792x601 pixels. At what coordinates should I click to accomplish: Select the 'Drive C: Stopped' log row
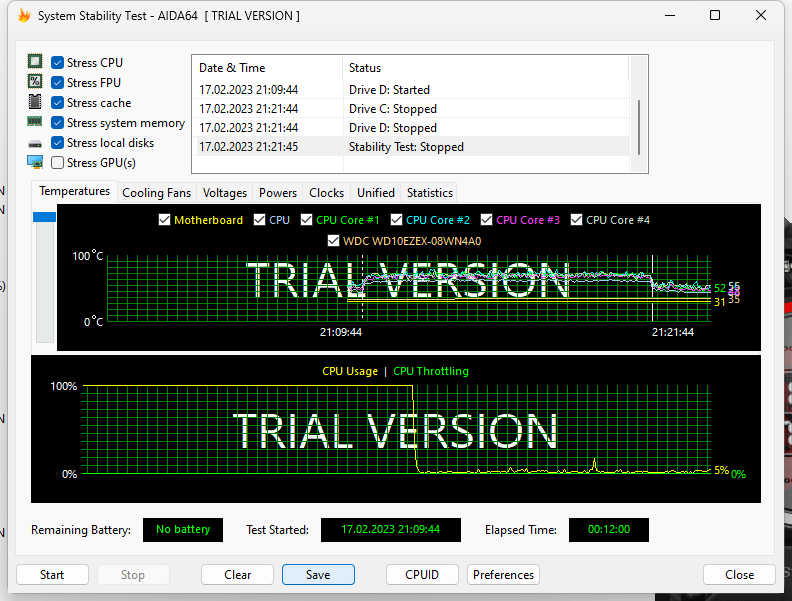pyautogui.click(x=411, y=109)
